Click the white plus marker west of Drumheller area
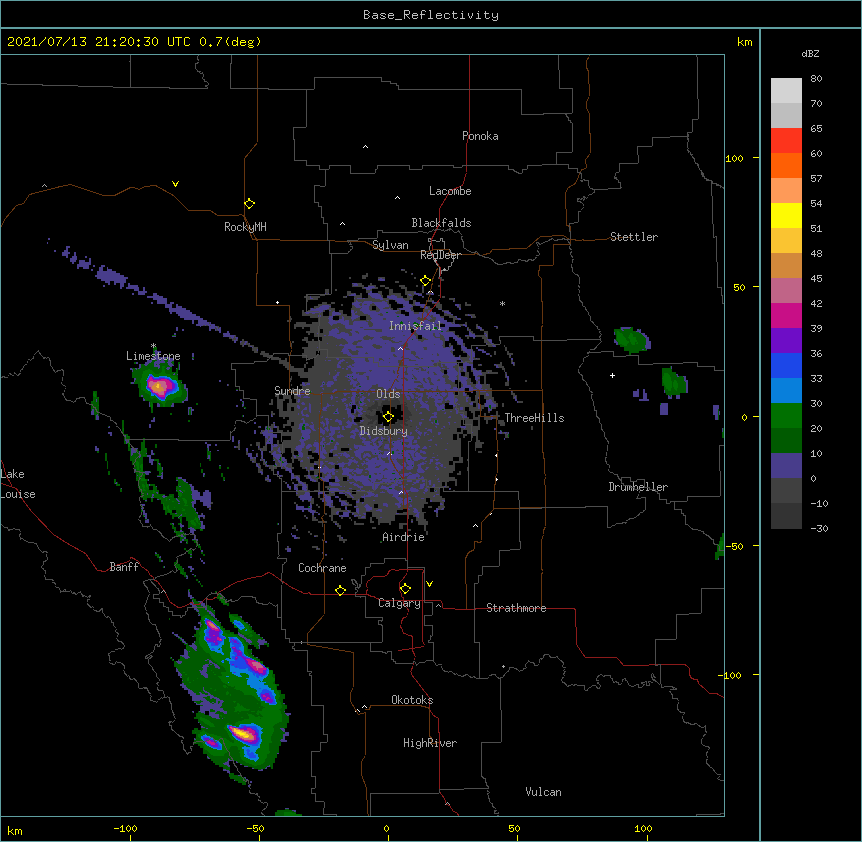This screenshot has height=842, width=862. [612, 375]
